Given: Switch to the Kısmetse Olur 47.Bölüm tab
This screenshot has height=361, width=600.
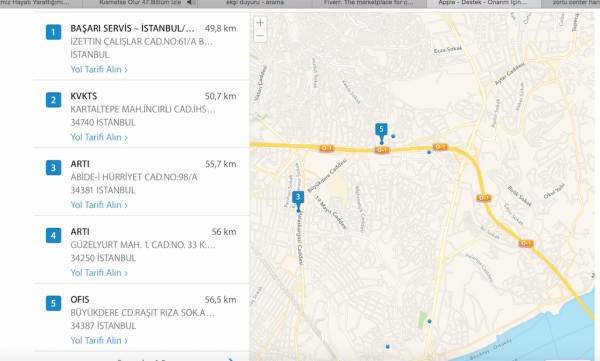Looking at the screenshot, I should pos(140,3).
